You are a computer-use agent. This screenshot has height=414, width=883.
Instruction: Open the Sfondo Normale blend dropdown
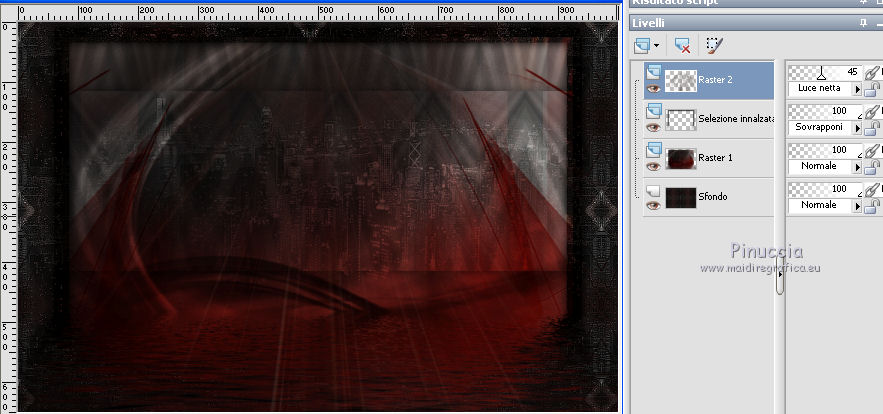[x=858, y=206]
